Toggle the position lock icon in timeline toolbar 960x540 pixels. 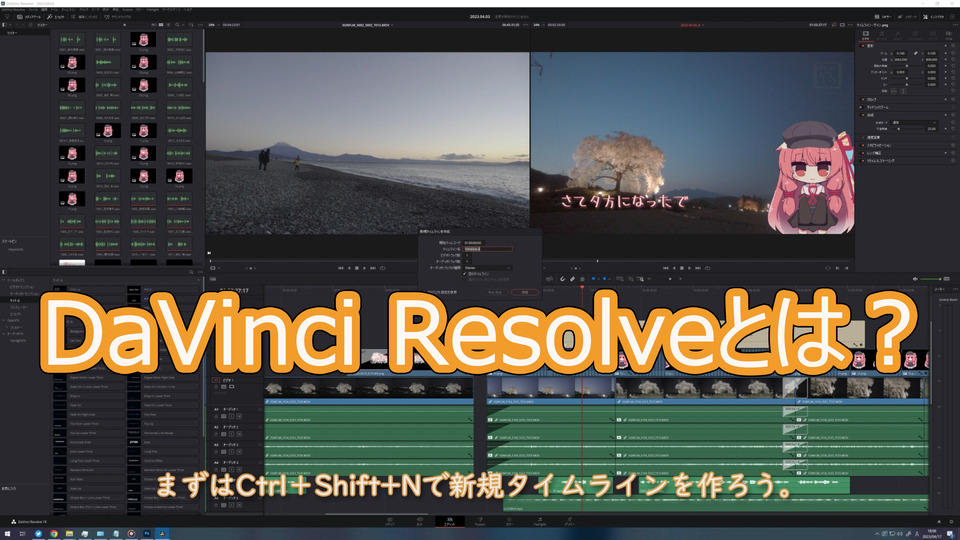tap(582, 279)
